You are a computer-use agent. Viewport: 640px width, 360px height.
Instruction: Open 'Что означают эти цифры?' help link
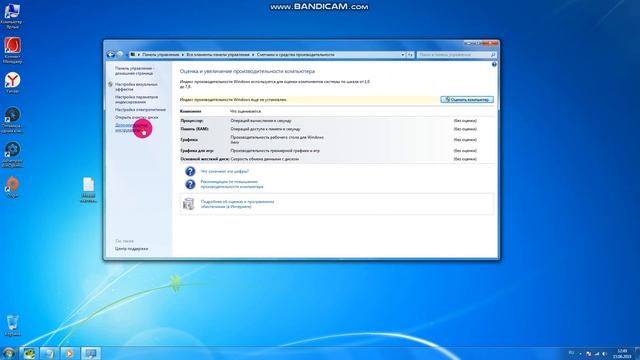coord(224,171)
